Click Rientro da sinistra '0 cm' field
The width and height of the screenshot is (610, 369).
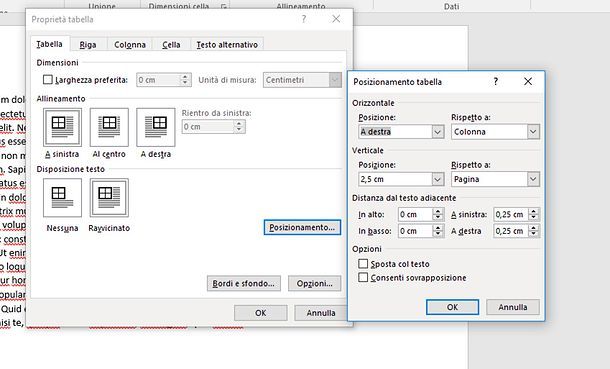208,126
